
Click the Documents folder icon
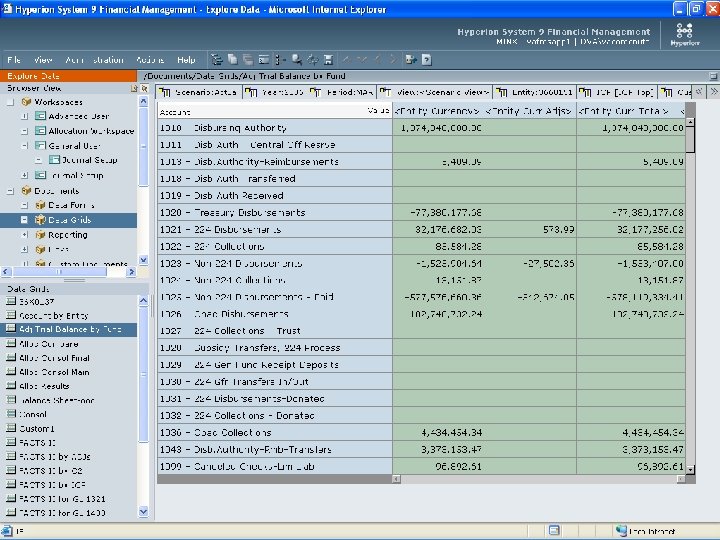26,191
